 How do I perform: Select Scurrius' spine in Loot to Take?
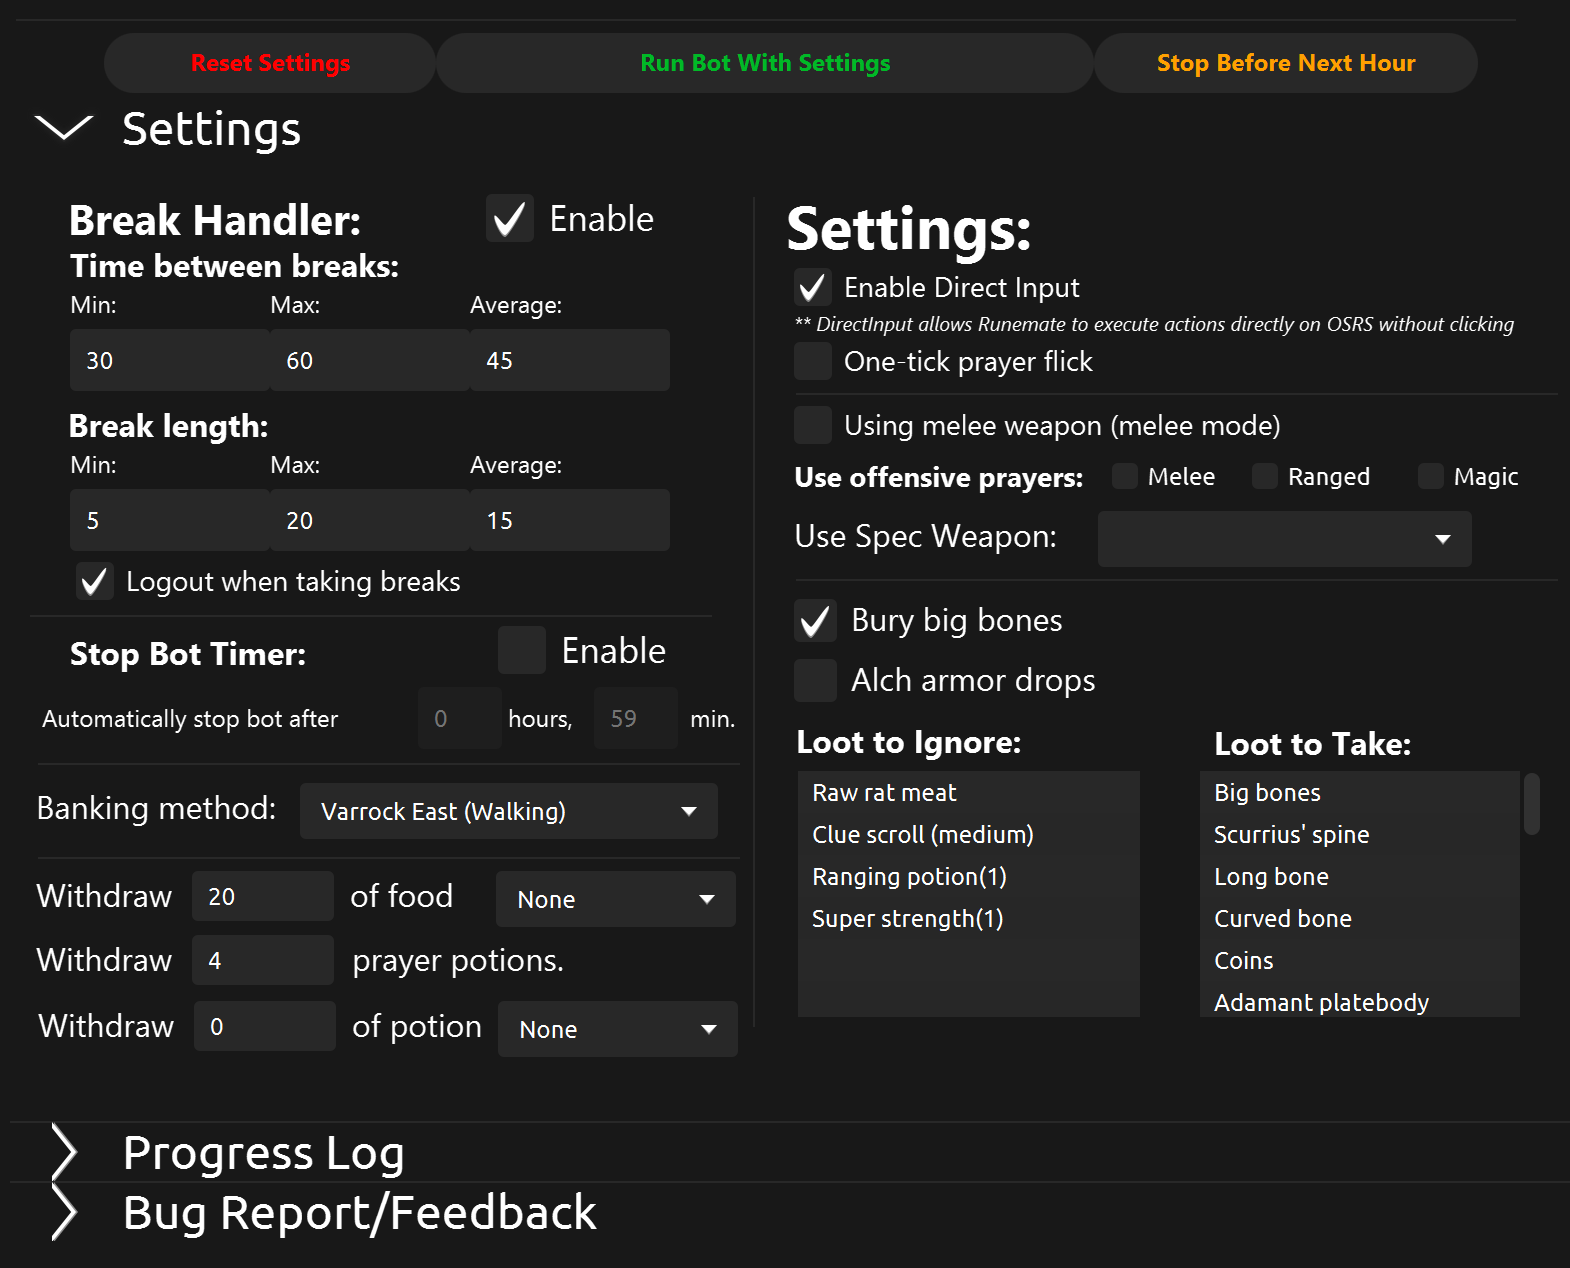1291,835
